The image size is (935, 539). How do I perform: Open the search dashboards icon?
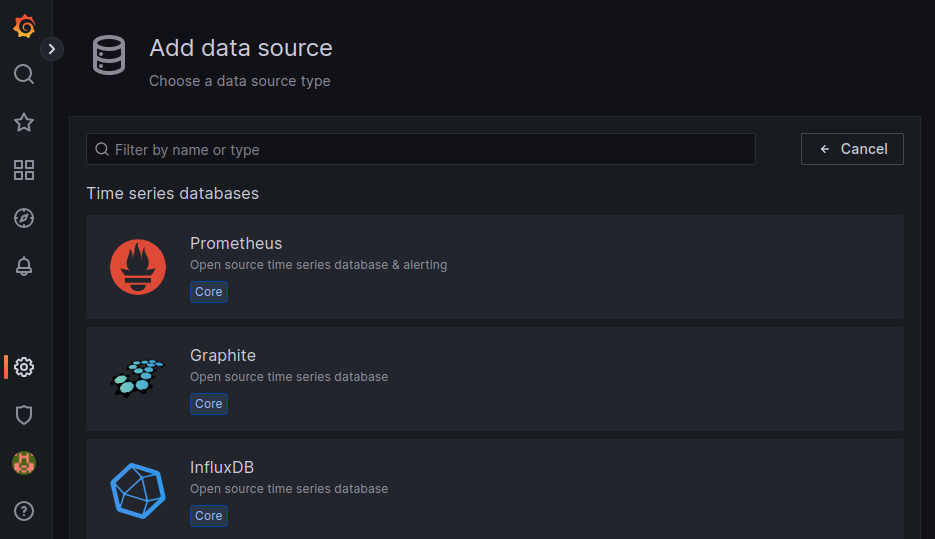click(x=24, y=74)
